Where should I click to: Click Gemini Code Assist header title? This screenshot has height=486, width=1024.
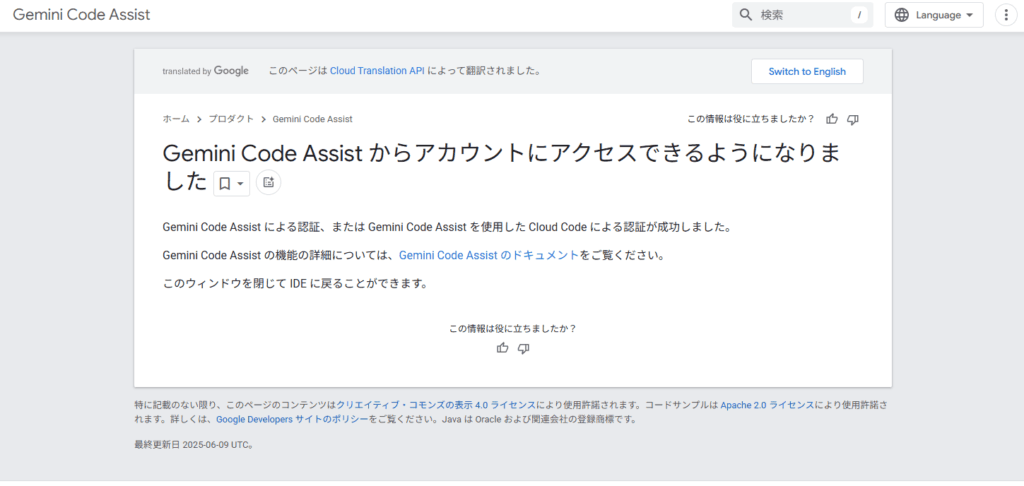[82, 15]
